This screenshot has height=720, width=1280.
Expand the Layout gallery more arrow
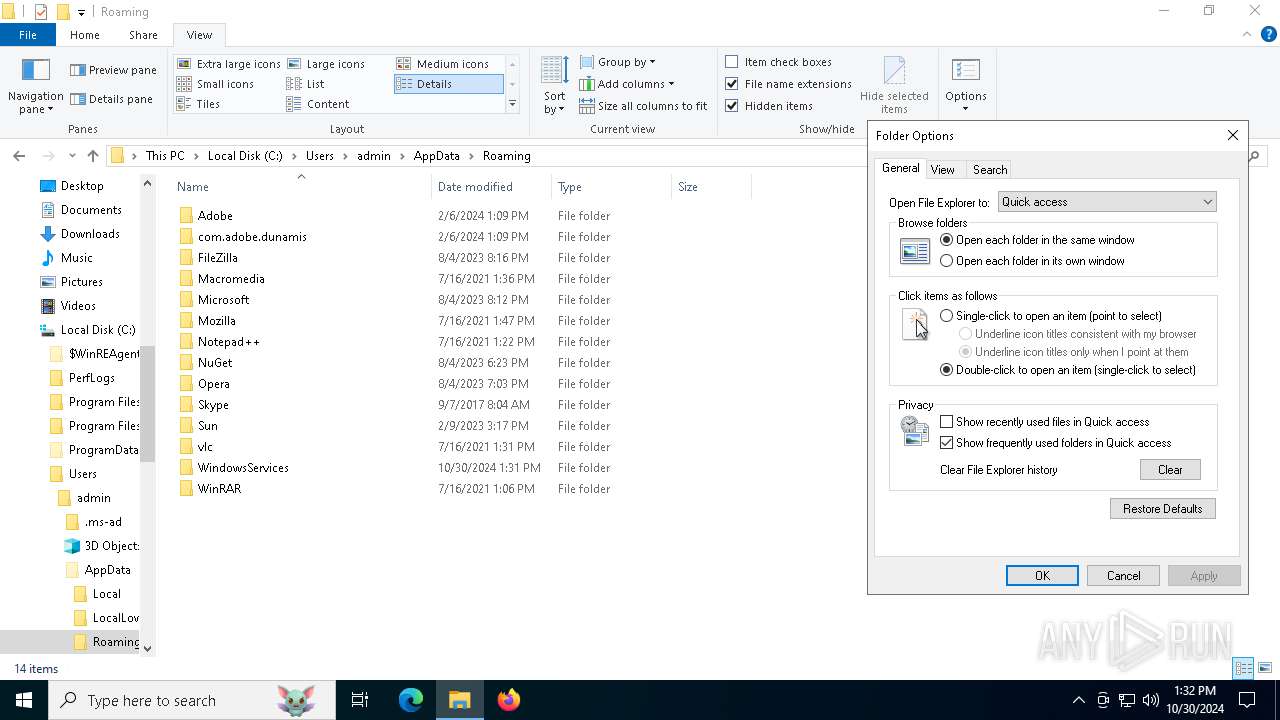point(512,104)
